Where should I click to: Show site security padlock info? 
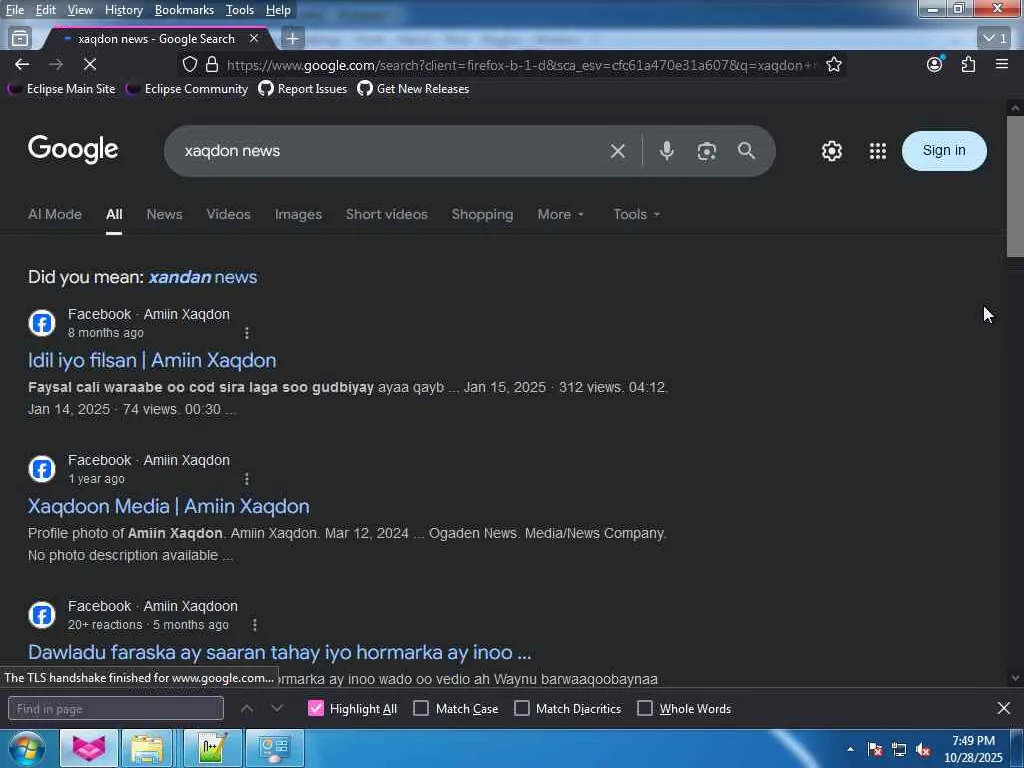tap(212, 65)
